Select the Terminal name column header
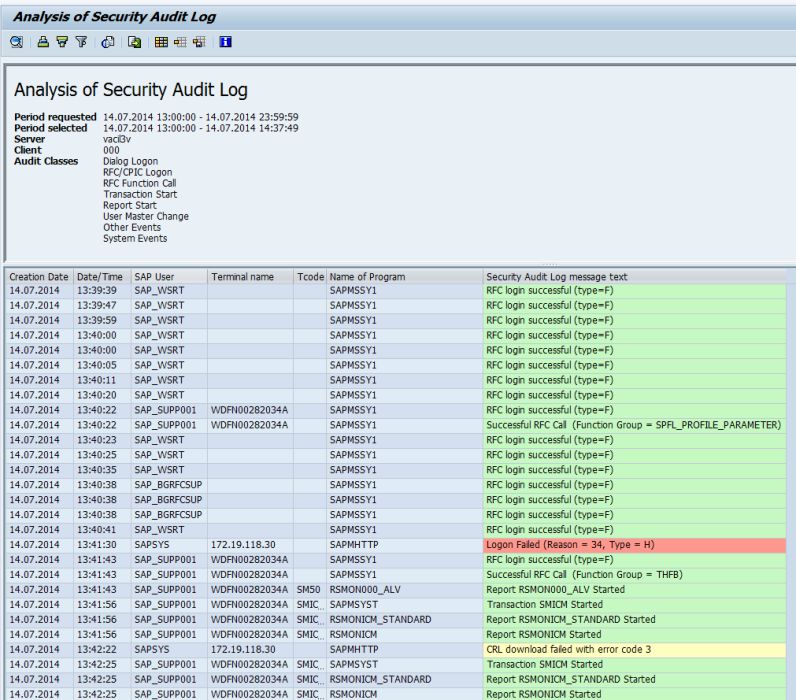Screen dimensions: 796x700 [x=250, y=277]
